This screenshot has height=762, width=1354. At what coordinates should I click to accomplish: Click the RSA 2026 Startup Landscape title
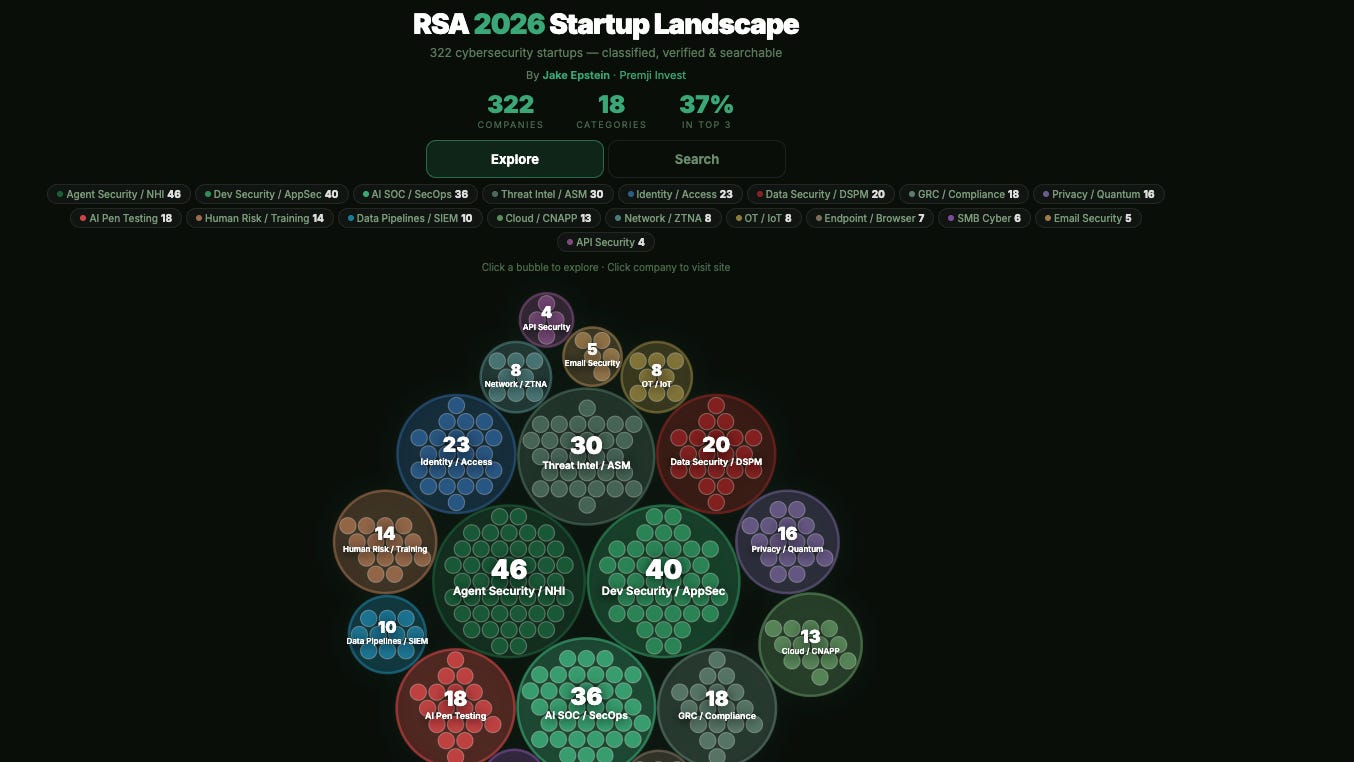[x=606, y=24]
